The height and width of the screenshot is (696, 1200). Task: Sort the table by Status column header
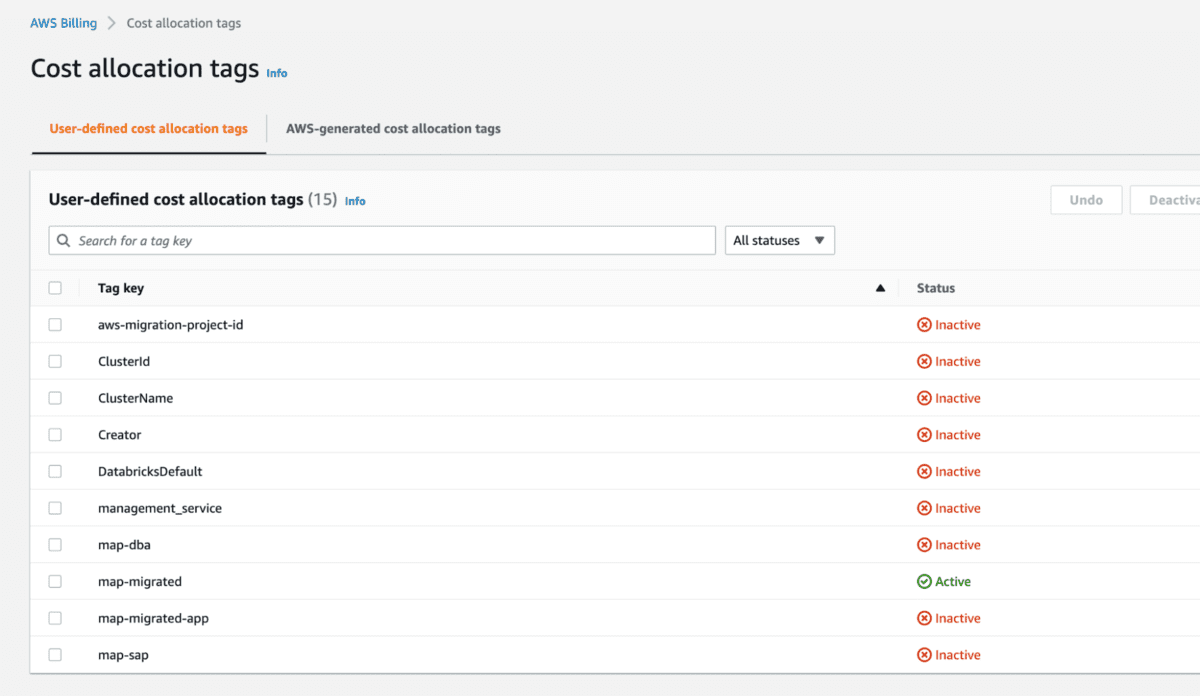click(x=936, y=288)
